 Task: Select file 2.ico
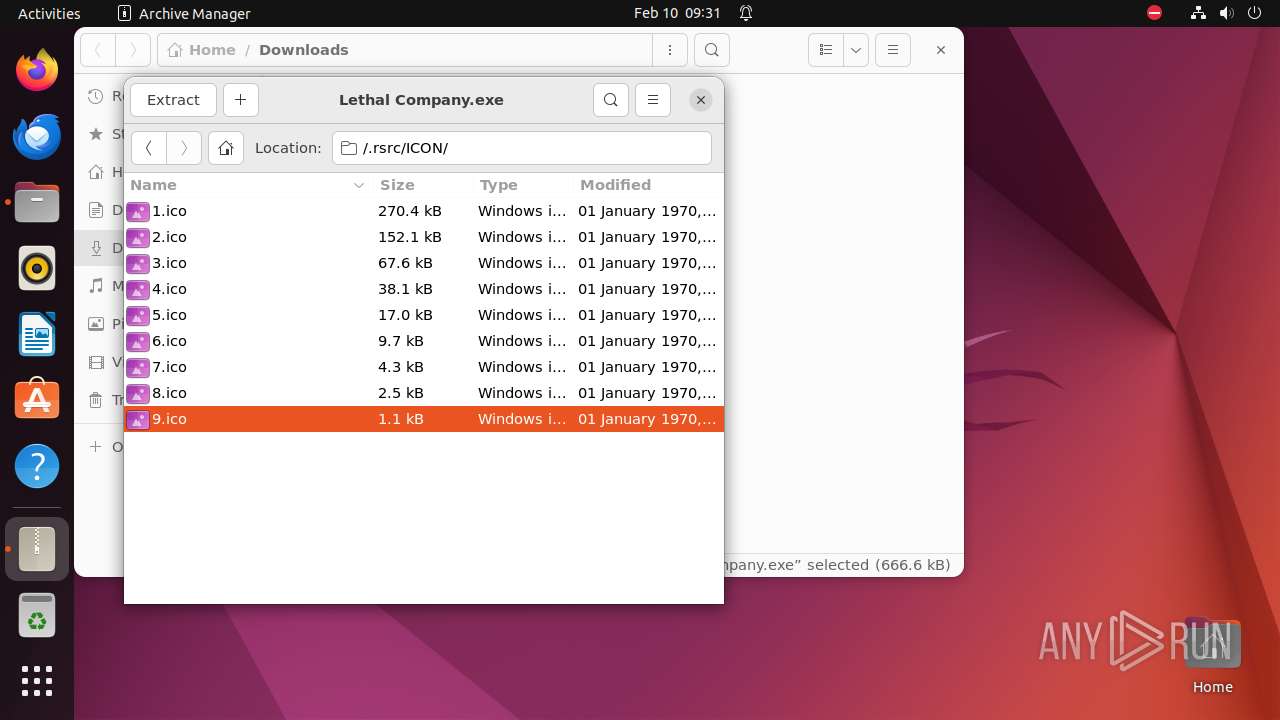click(x=423, y=237)
